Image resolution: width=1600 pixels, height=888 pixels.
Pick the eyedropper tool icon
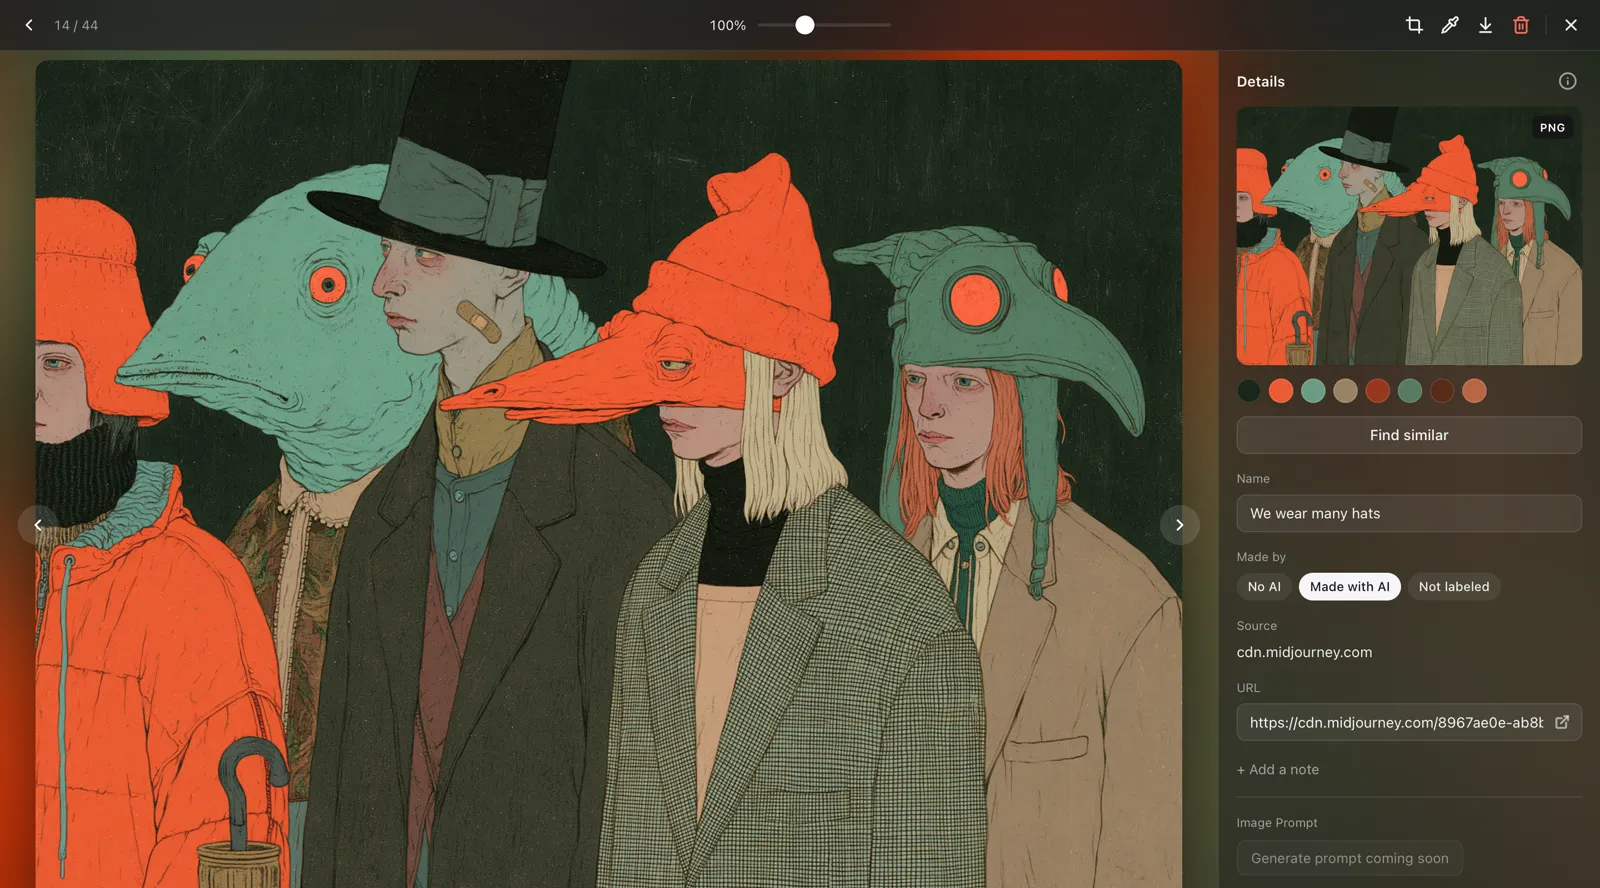[x=1450, y=25]
